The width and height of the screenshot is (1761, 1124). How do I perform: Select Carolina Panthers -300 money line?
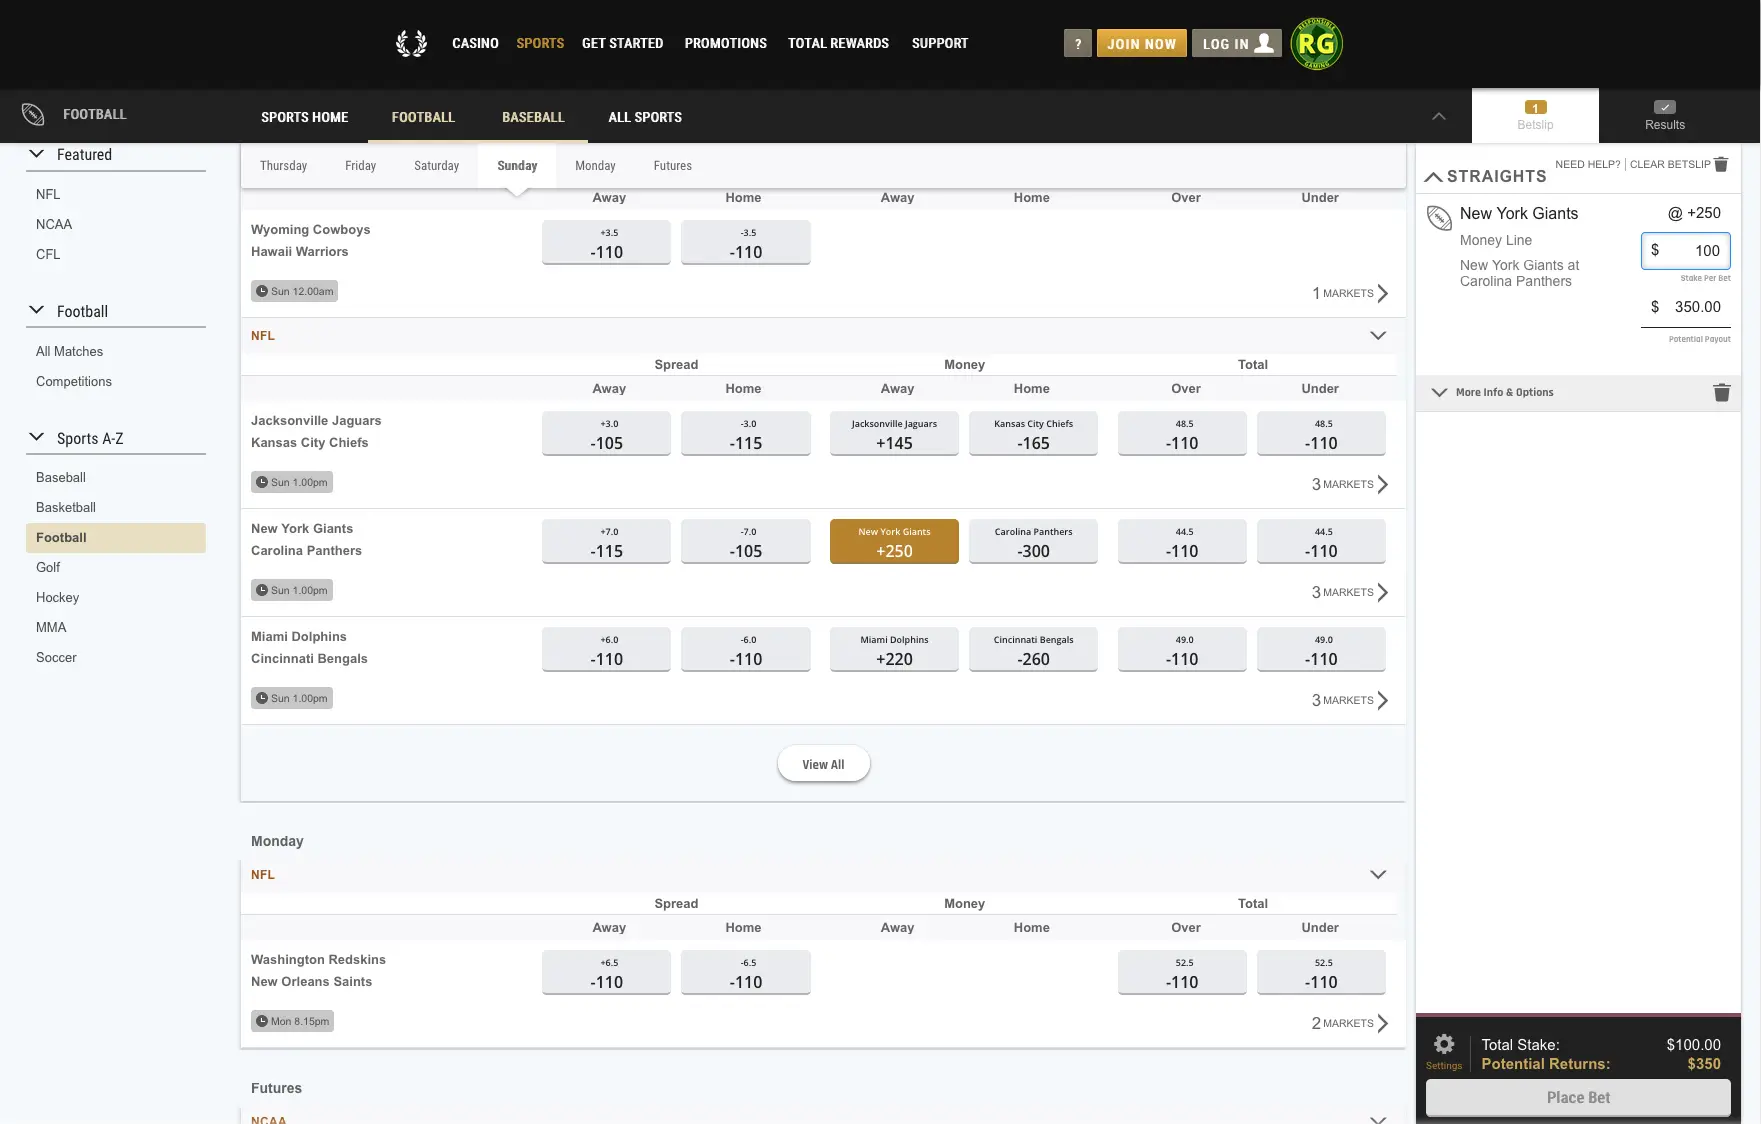pos(1033,541)
